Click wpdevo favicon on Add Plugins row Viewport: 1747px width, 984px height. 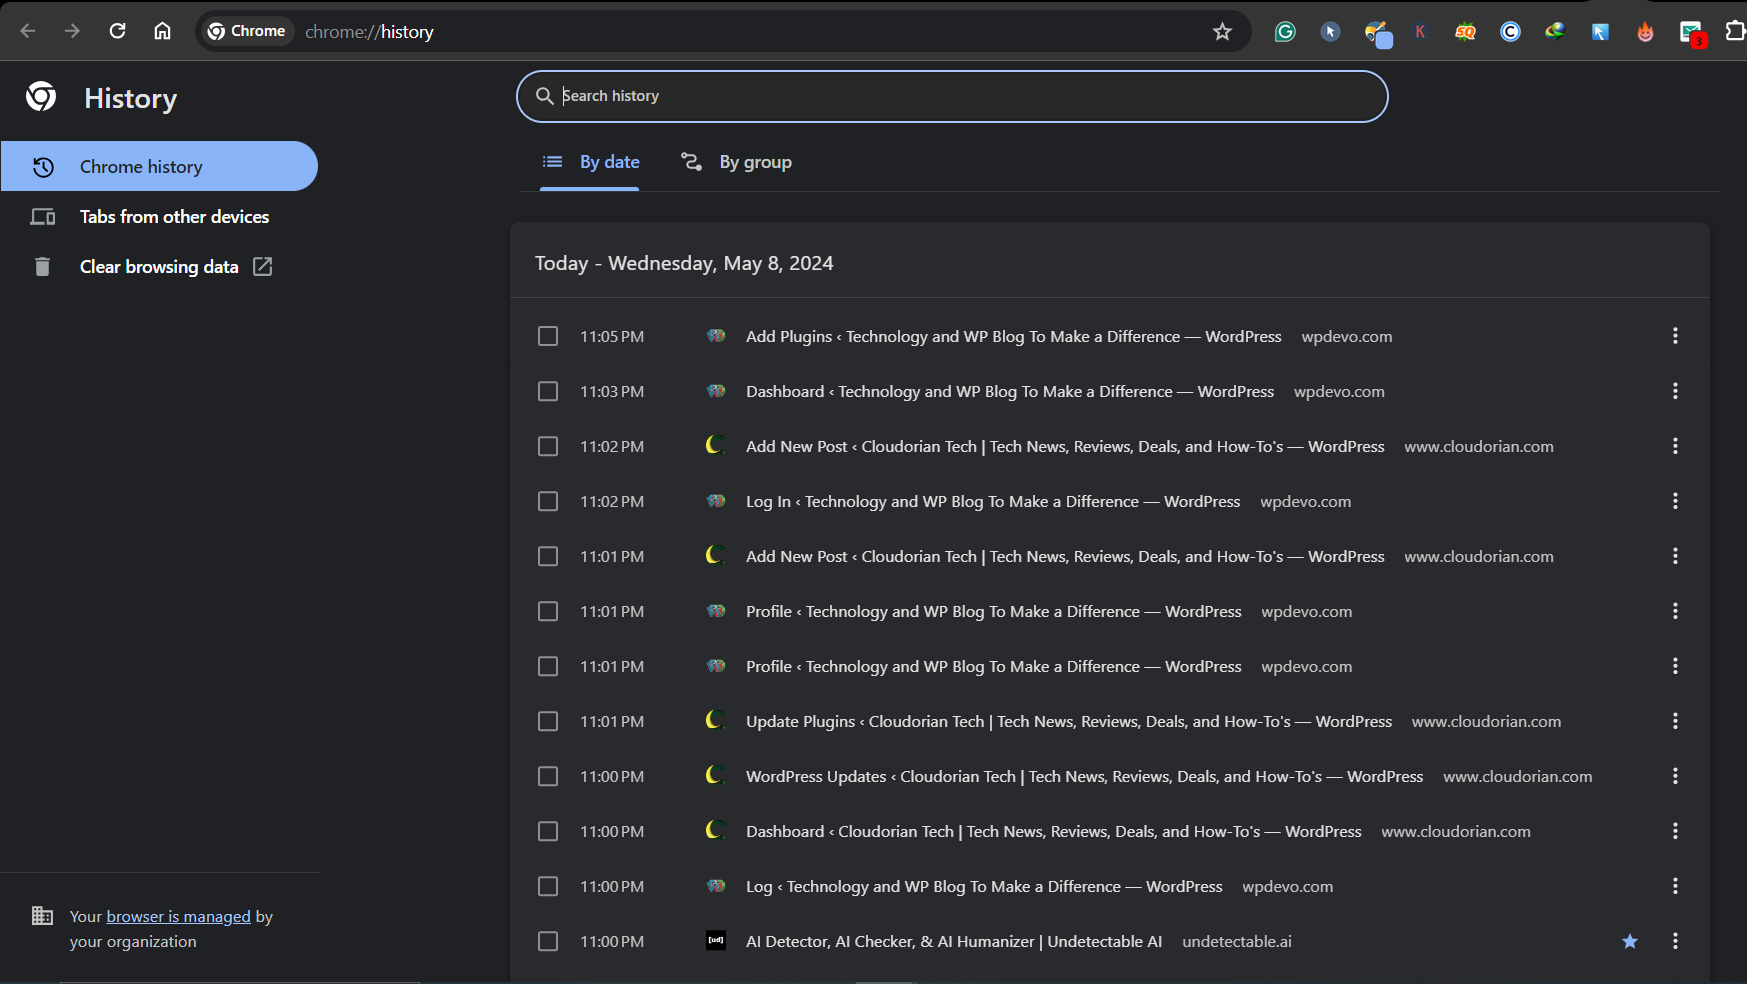point(716,336)
